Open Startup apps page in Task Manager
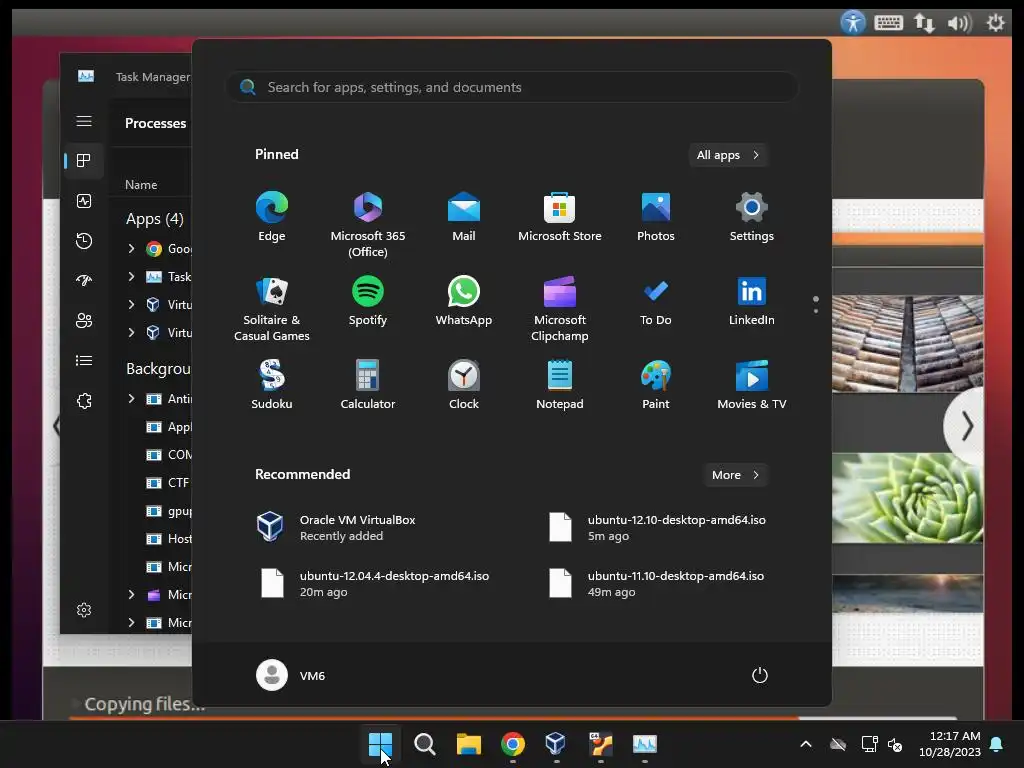The image size is (1024, 768). [84, 281]
